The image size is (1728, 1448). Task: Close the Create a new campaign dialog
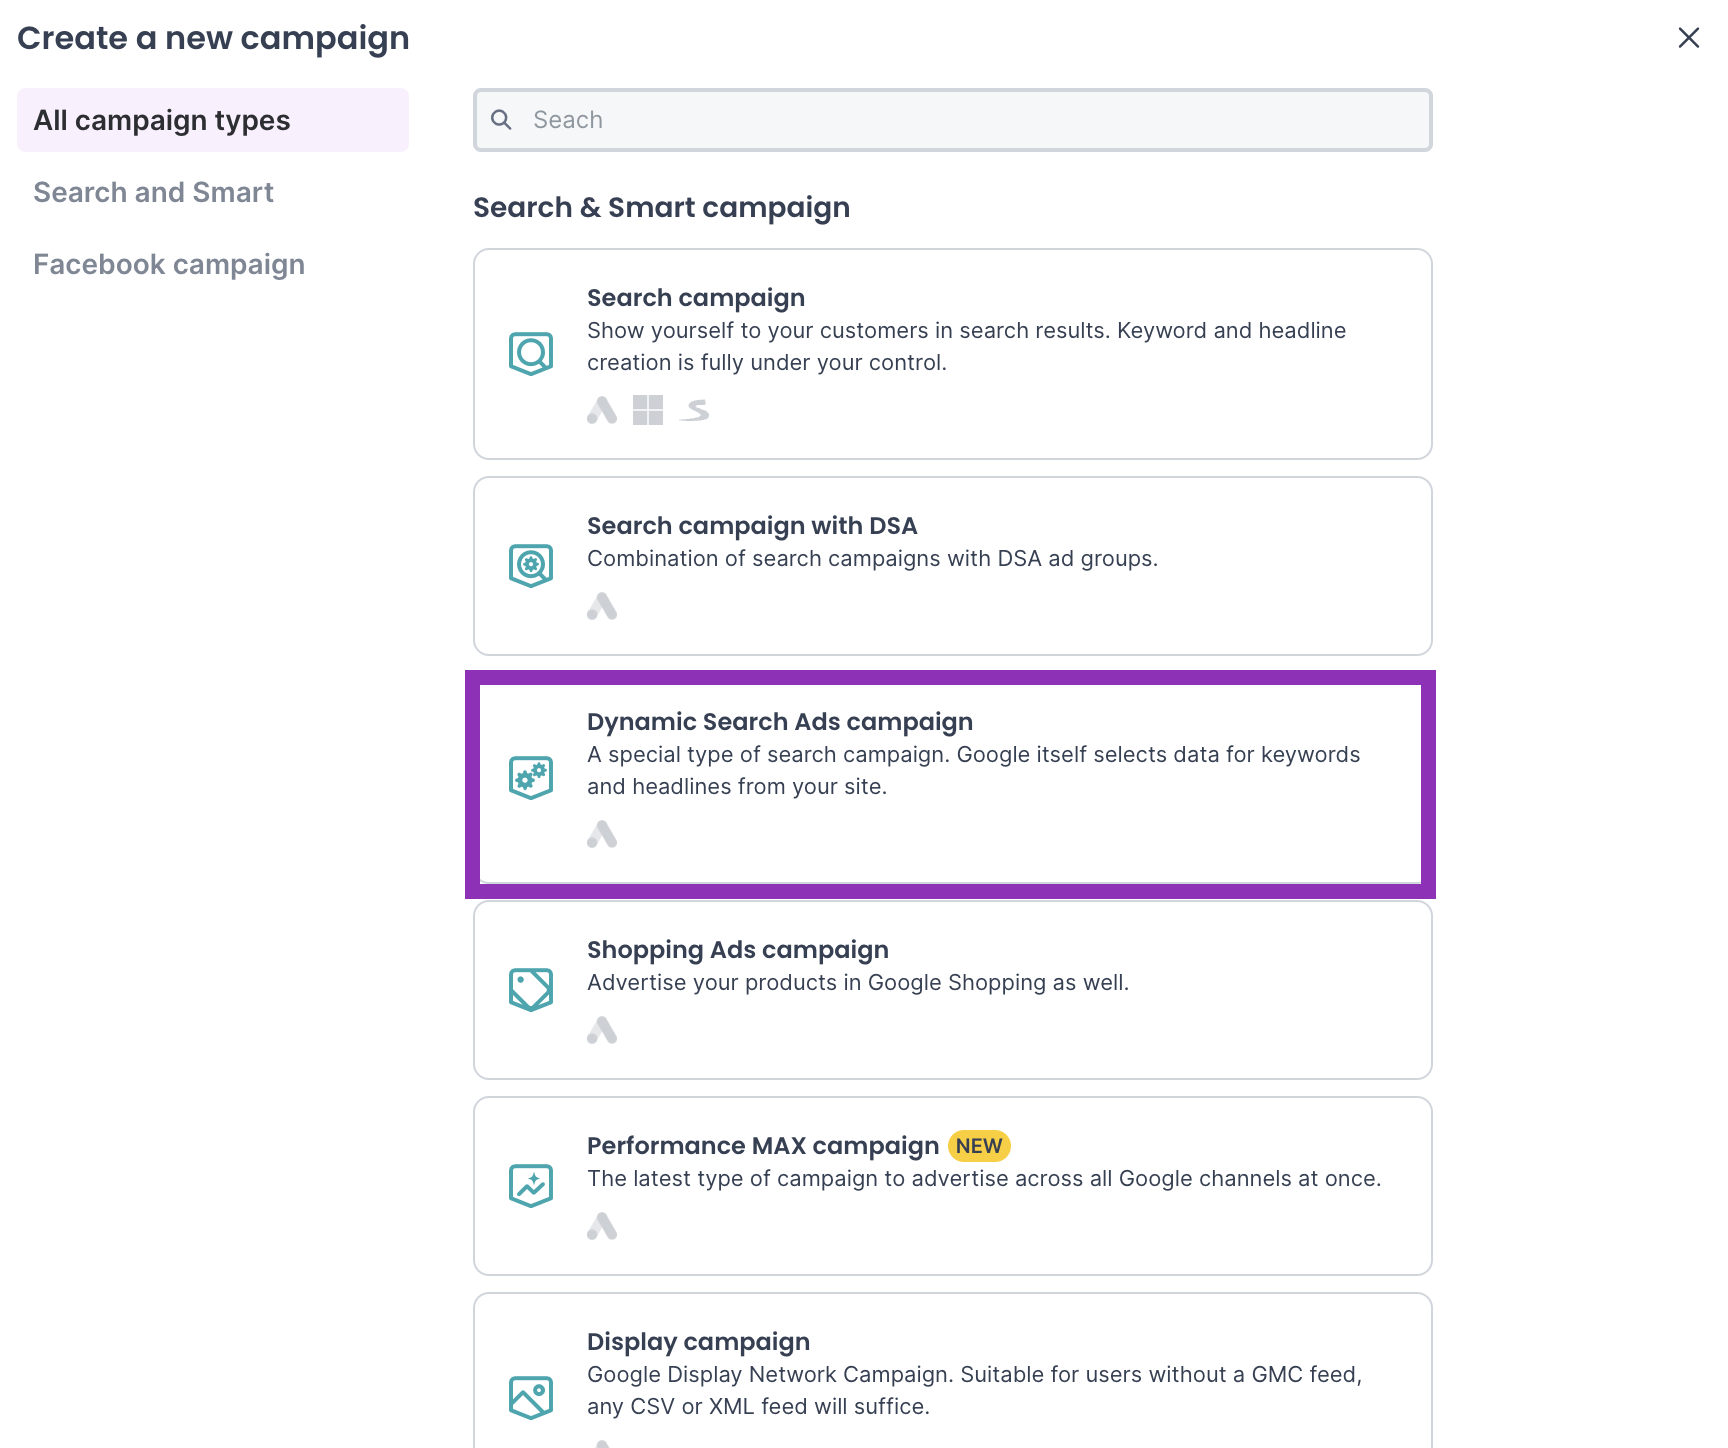click(1689, 38)
